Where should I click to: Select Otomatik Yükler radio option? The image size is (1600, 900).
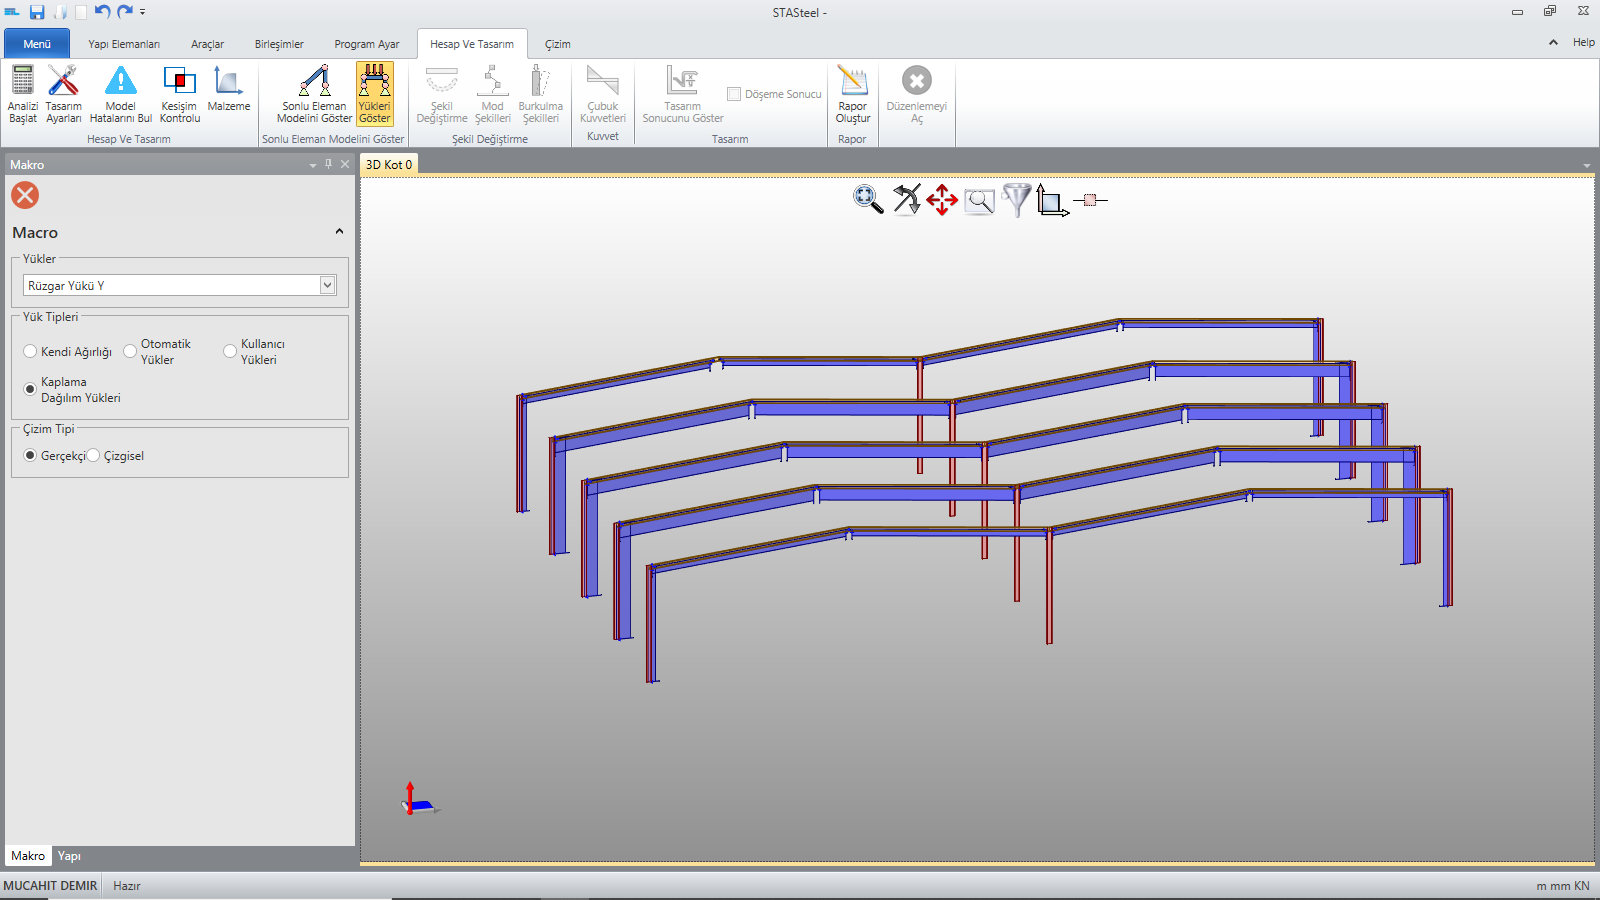point(130,352)
